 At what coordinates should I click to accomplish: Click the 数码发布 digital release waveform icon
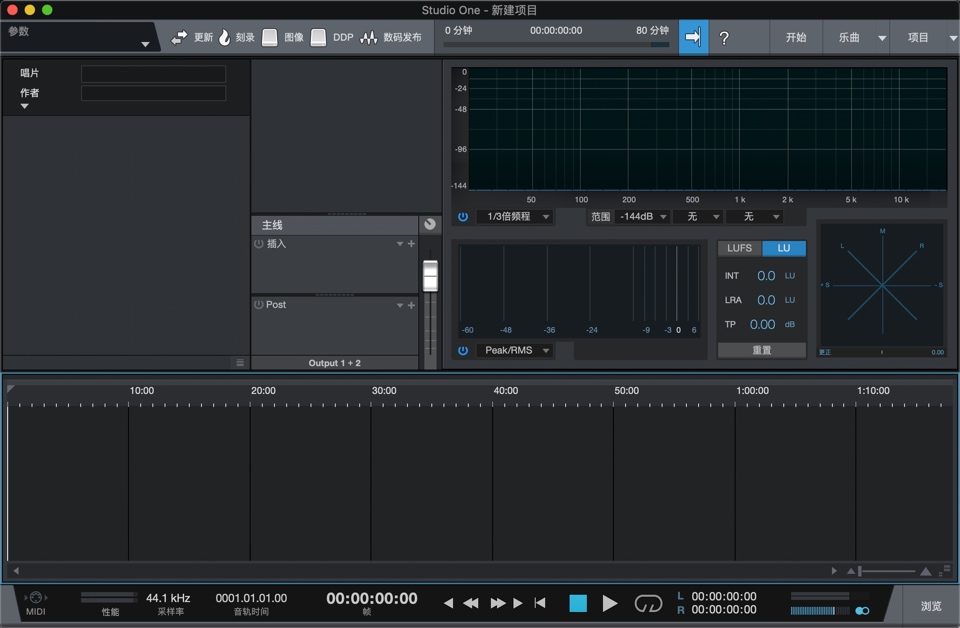tap(368, 37)
